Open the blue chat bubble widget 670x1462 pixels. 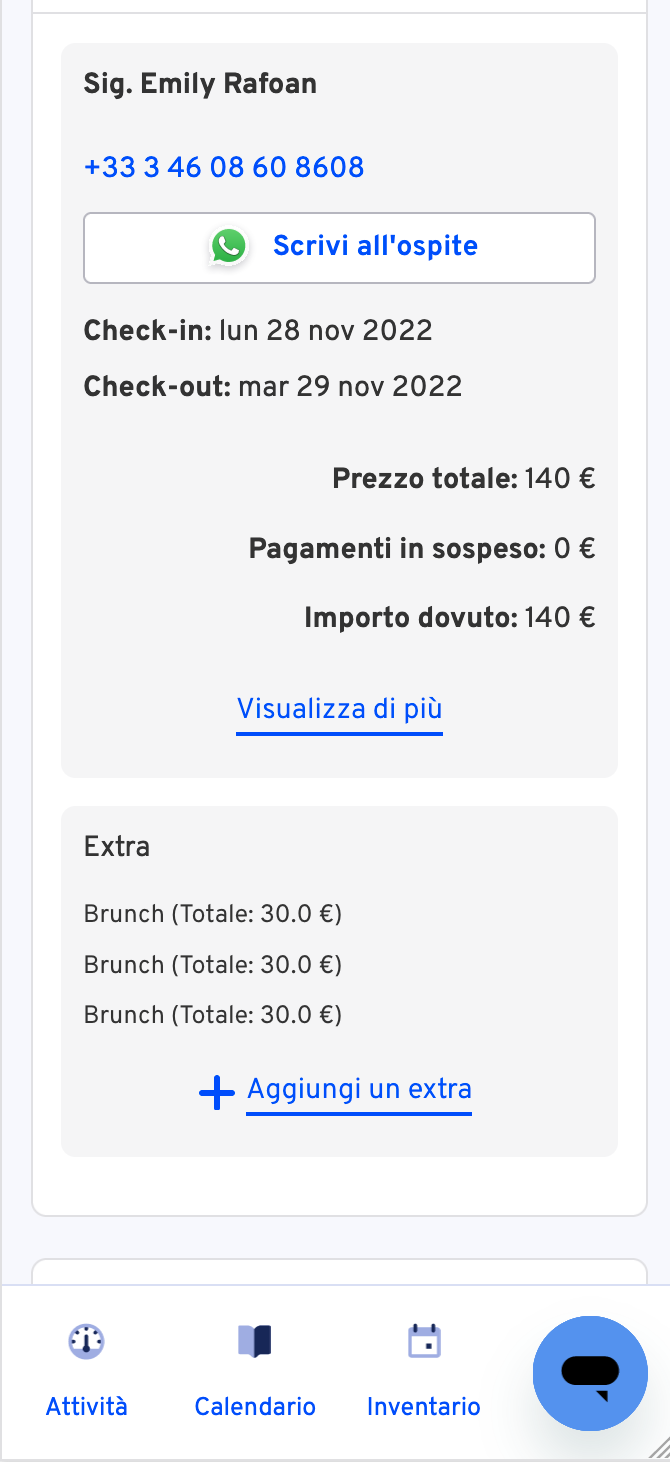(590, 1373)
